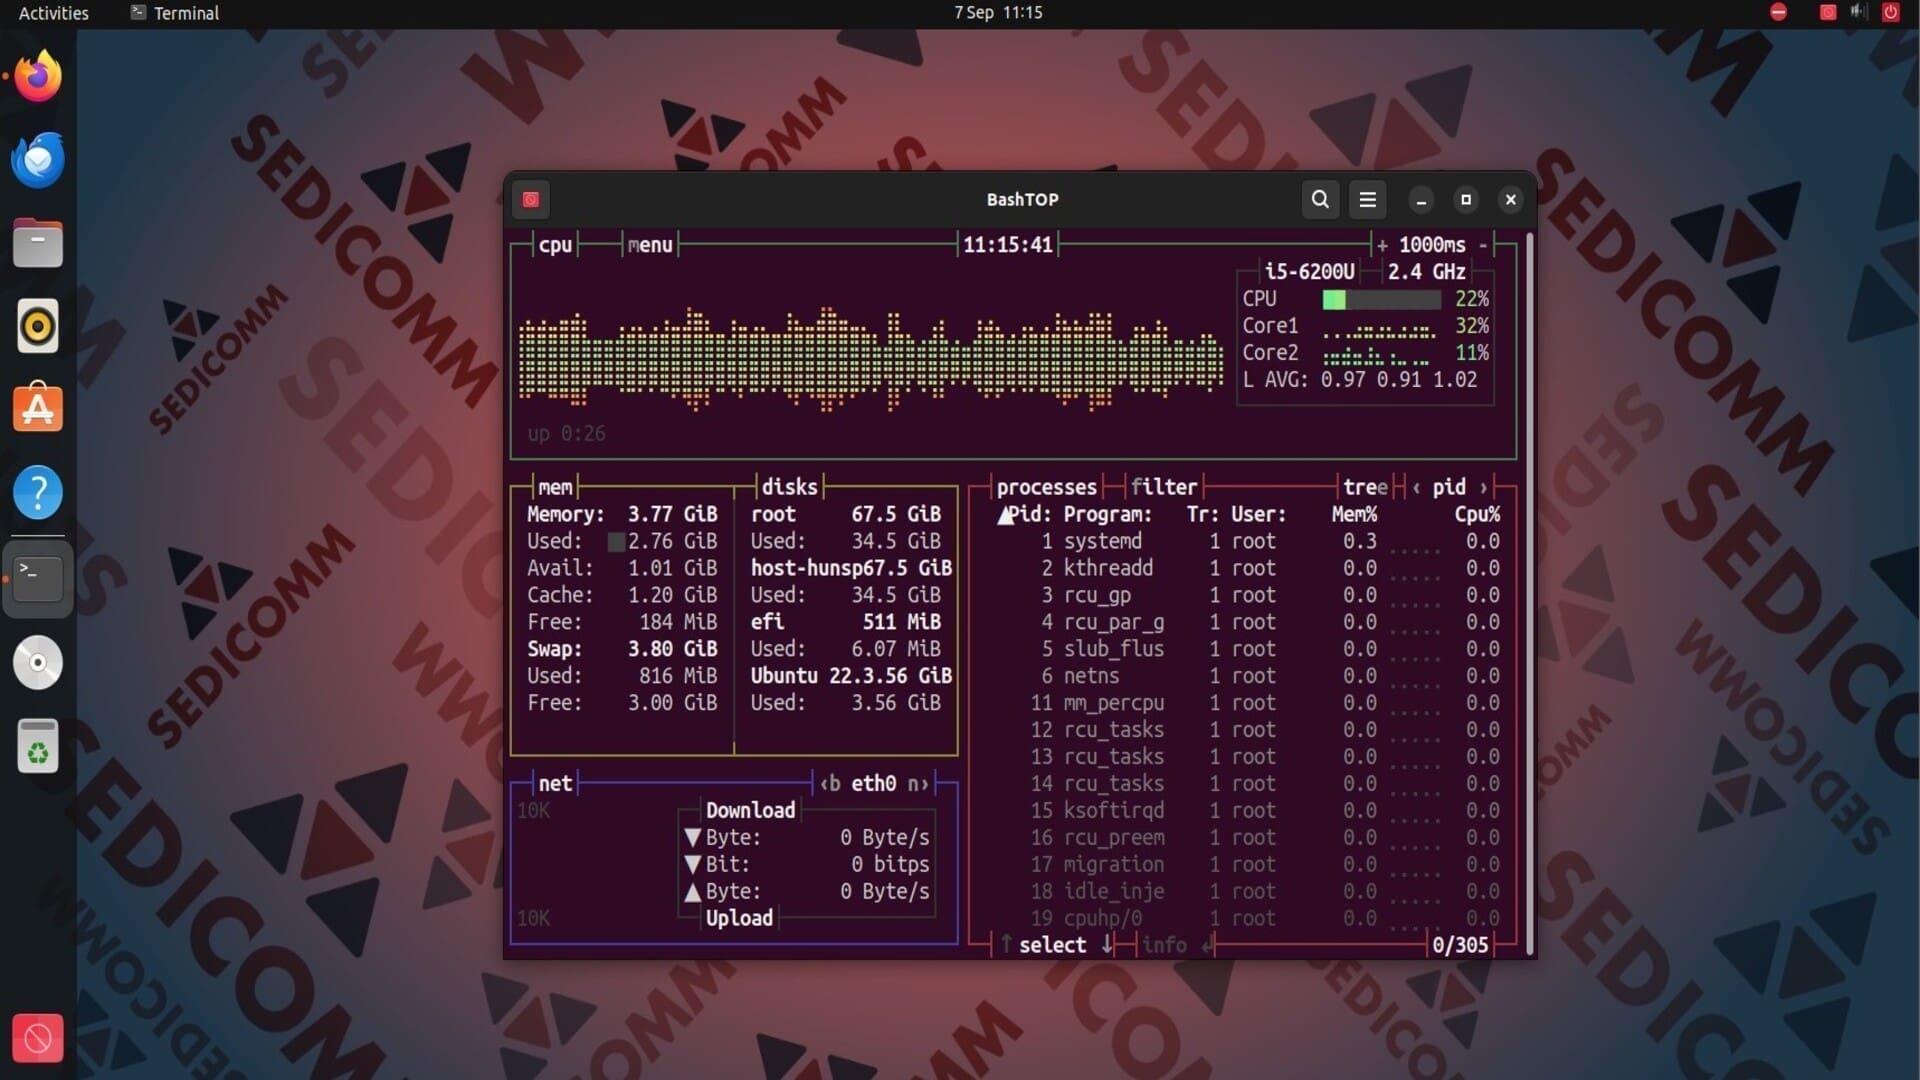The height and width of the screenshot is (1080, 1920).
Task: Click the red new-tab icon in titlebar
Action: click(531, 199)
